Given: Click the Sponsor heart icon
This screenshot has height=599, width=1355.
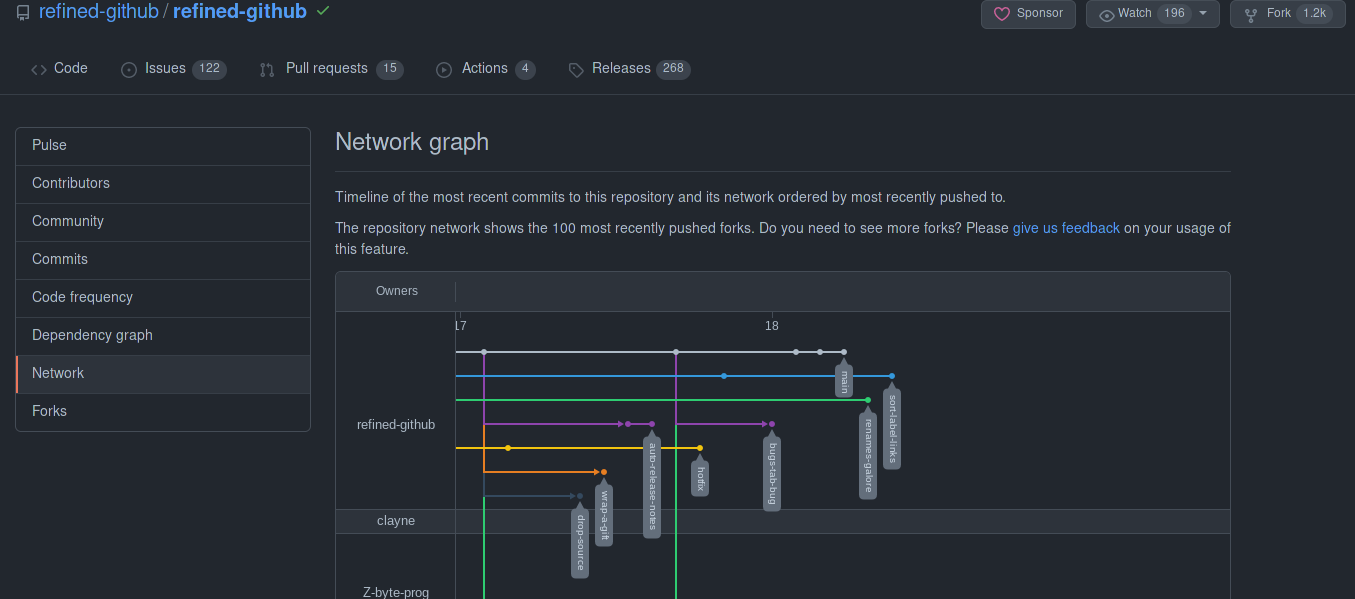Looking at the screenshot, I should [1004, 13].
